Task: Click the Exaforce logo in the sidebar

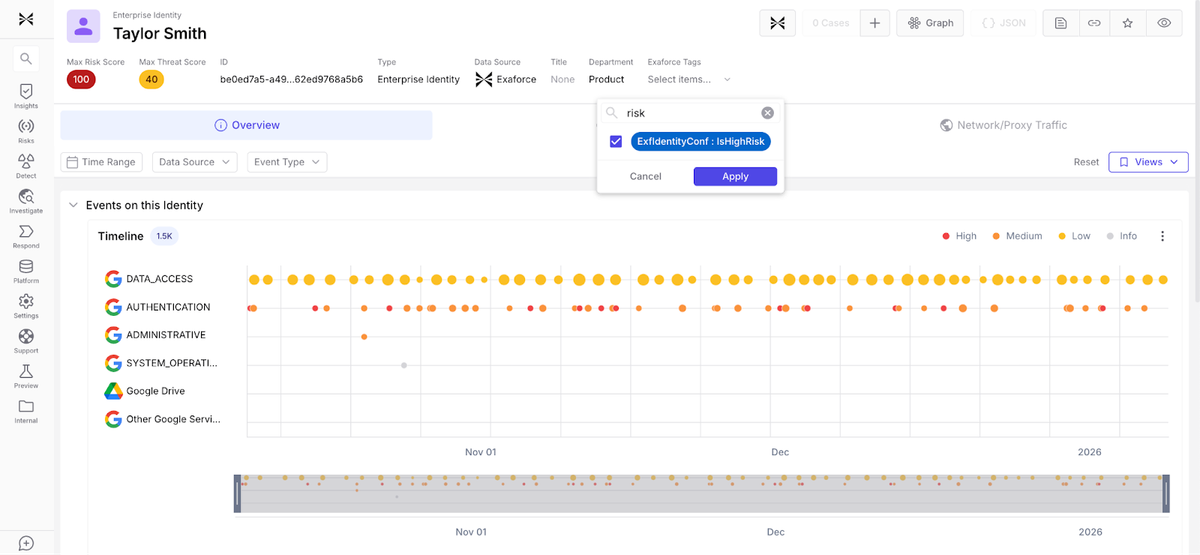Action: click(x=26, y=19)
